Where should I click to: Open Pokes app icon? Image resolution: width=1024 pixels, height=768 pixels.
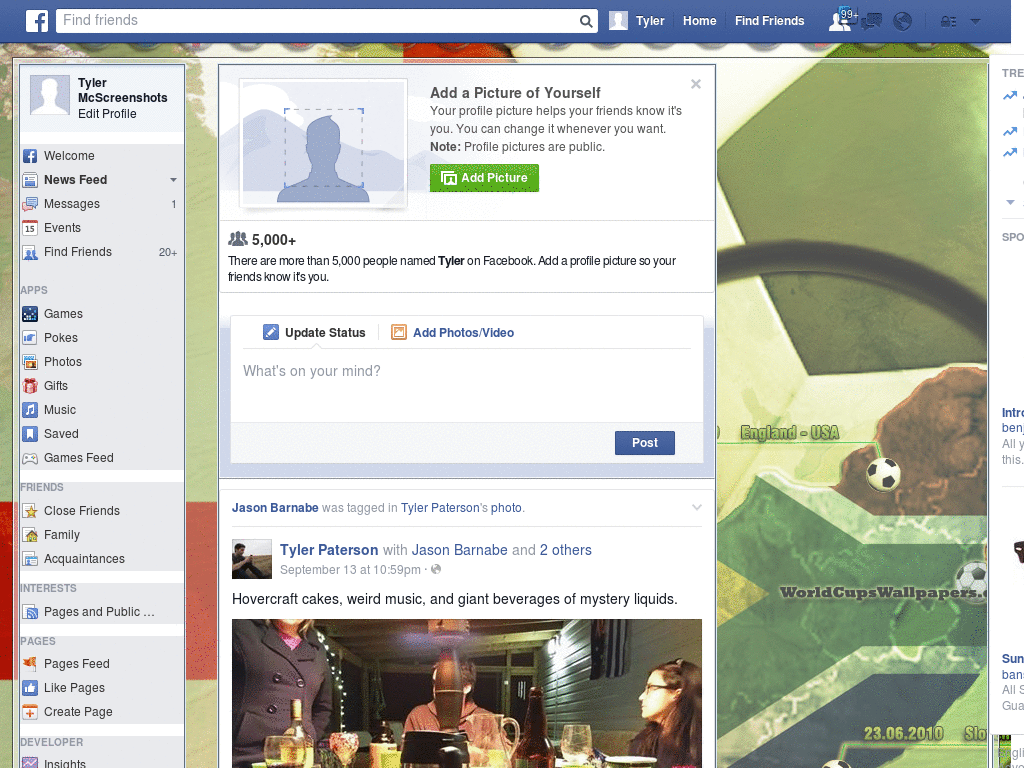click(30, 338)
